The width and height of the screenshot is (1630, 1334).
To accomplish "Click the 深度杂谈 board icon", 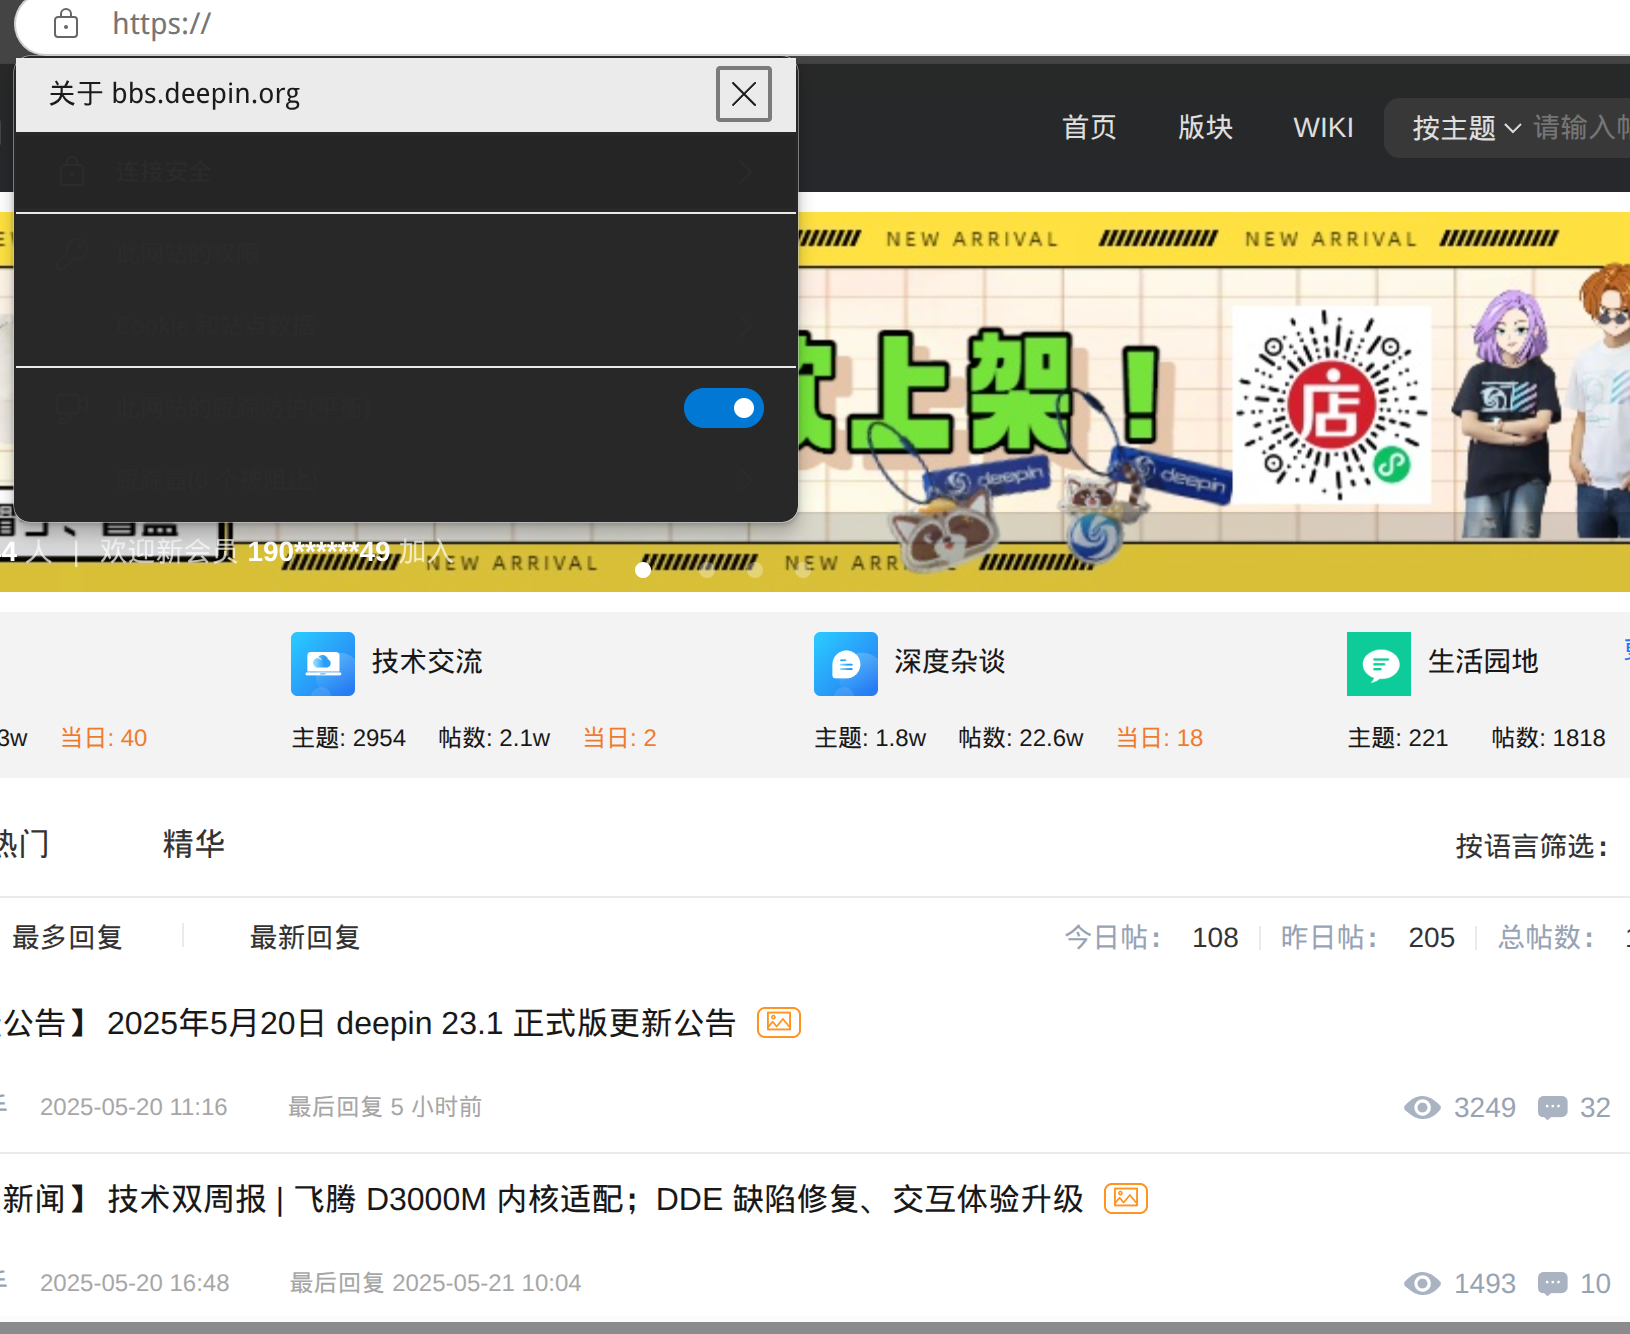I will tap(846, 664).
